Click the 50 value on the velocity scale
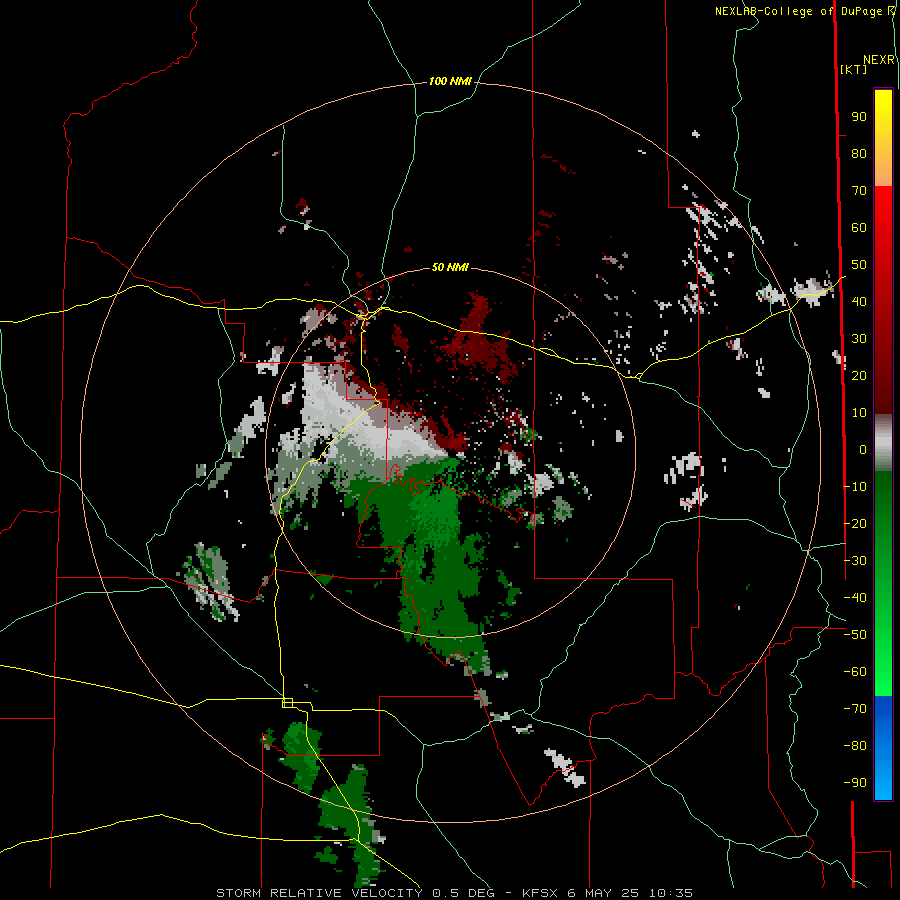900x900 pixels. coord(859,265)
